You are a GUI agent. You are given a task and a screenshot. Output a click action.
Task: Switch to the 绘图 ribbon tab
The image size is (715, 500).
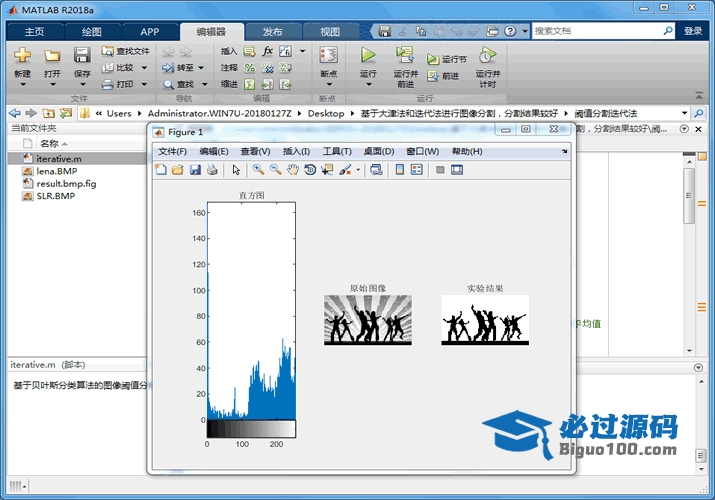(x=91, y=31)
